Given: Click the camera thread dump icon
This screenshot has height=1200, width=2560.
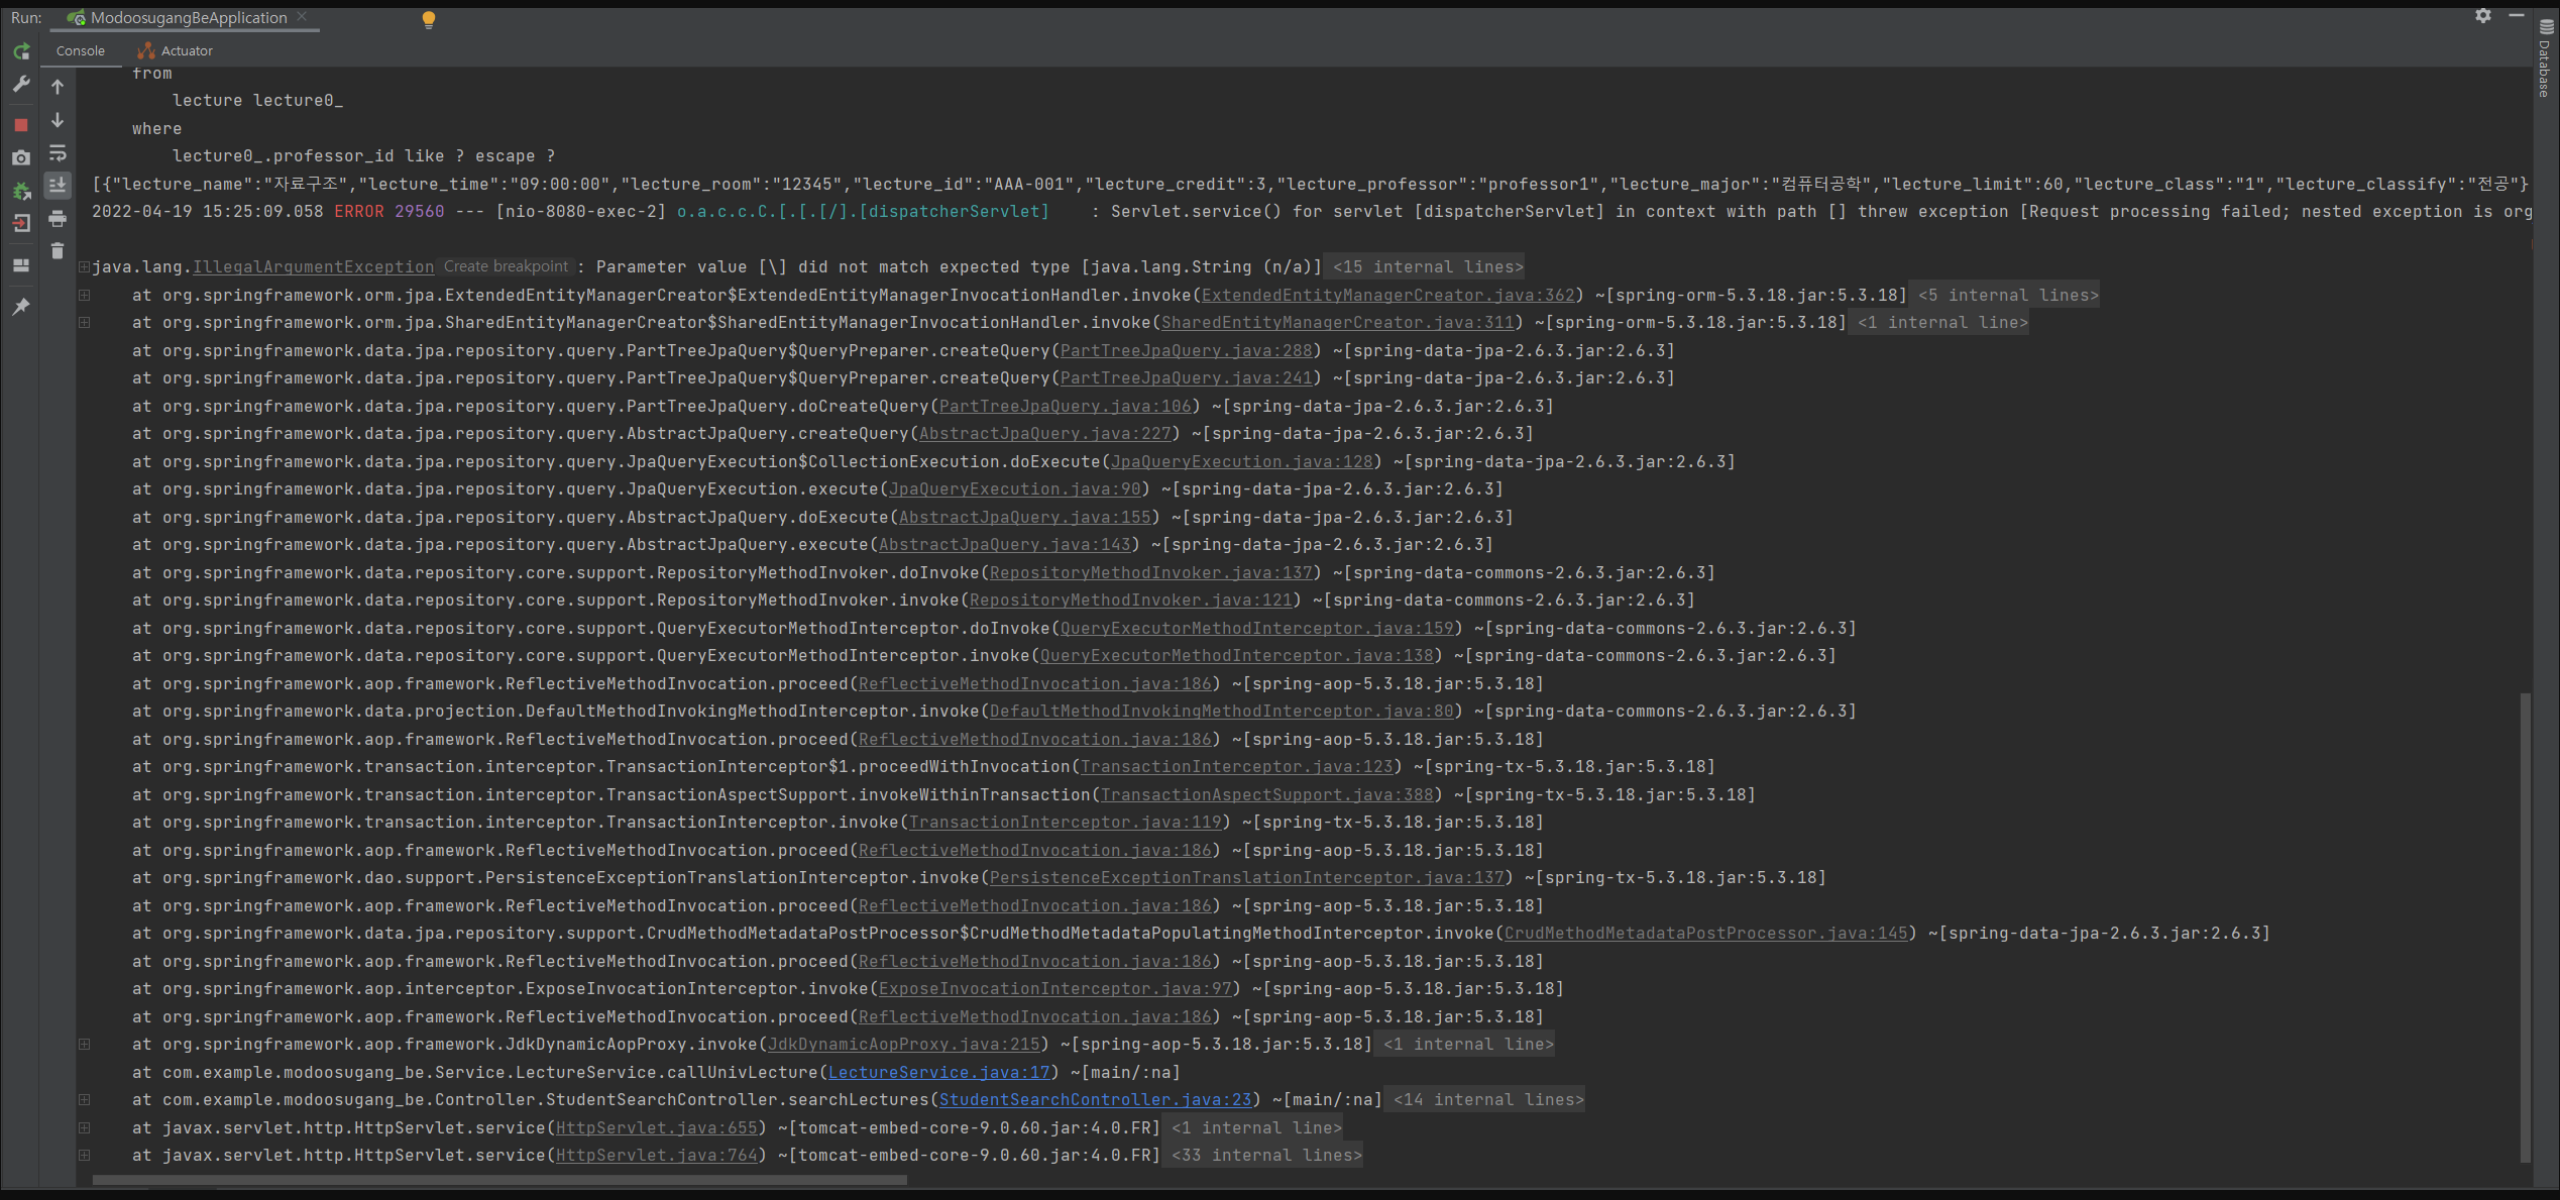Looking at the screenshot, I should 21,158.
